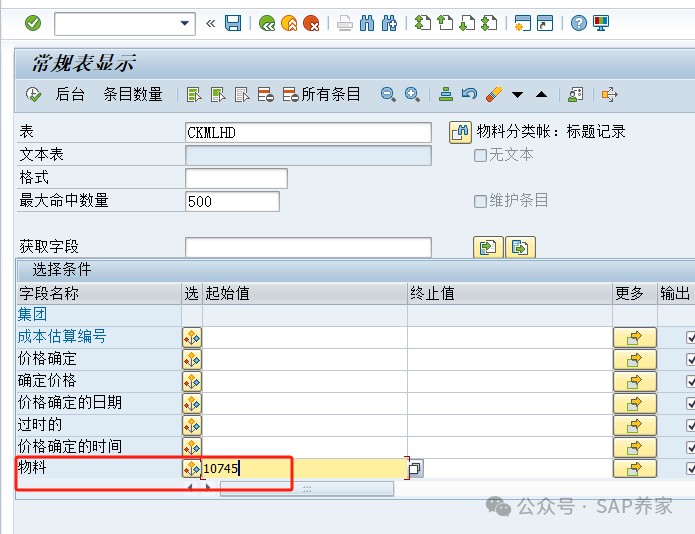Open multiple selection for 成本估算编号 row
695x534 pixels.
tap(634, 338)
